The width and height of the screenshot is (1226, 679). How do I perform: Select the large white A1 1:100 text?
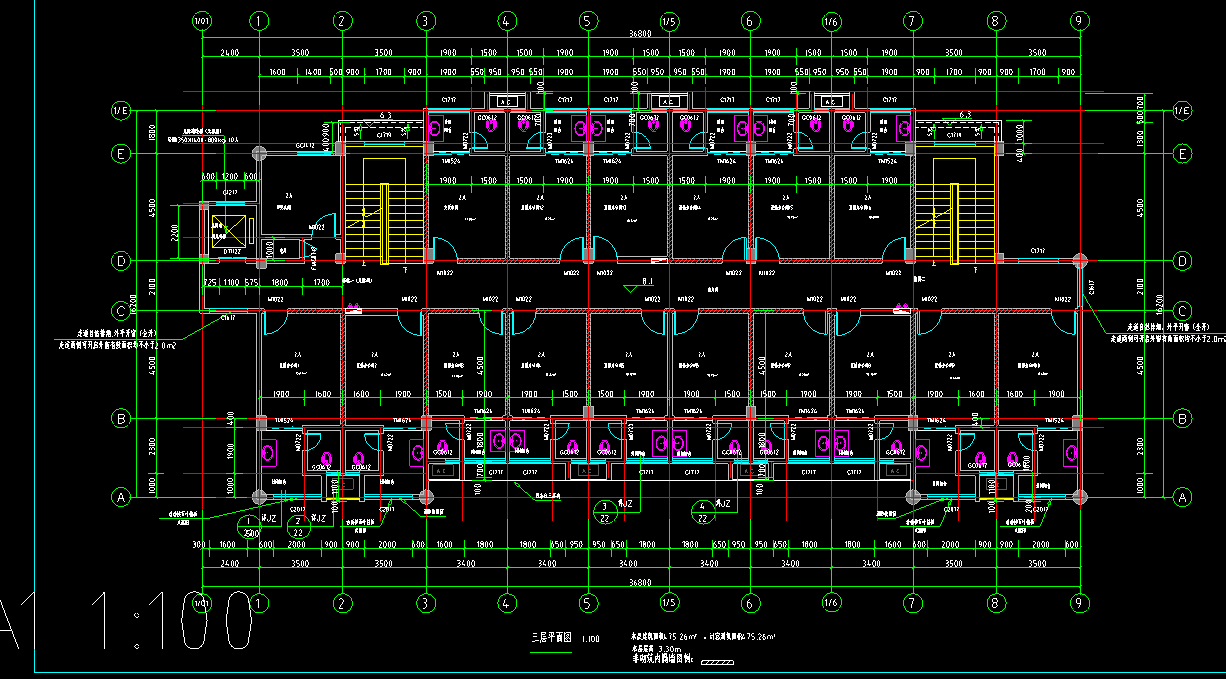click(x=127, y=622)
